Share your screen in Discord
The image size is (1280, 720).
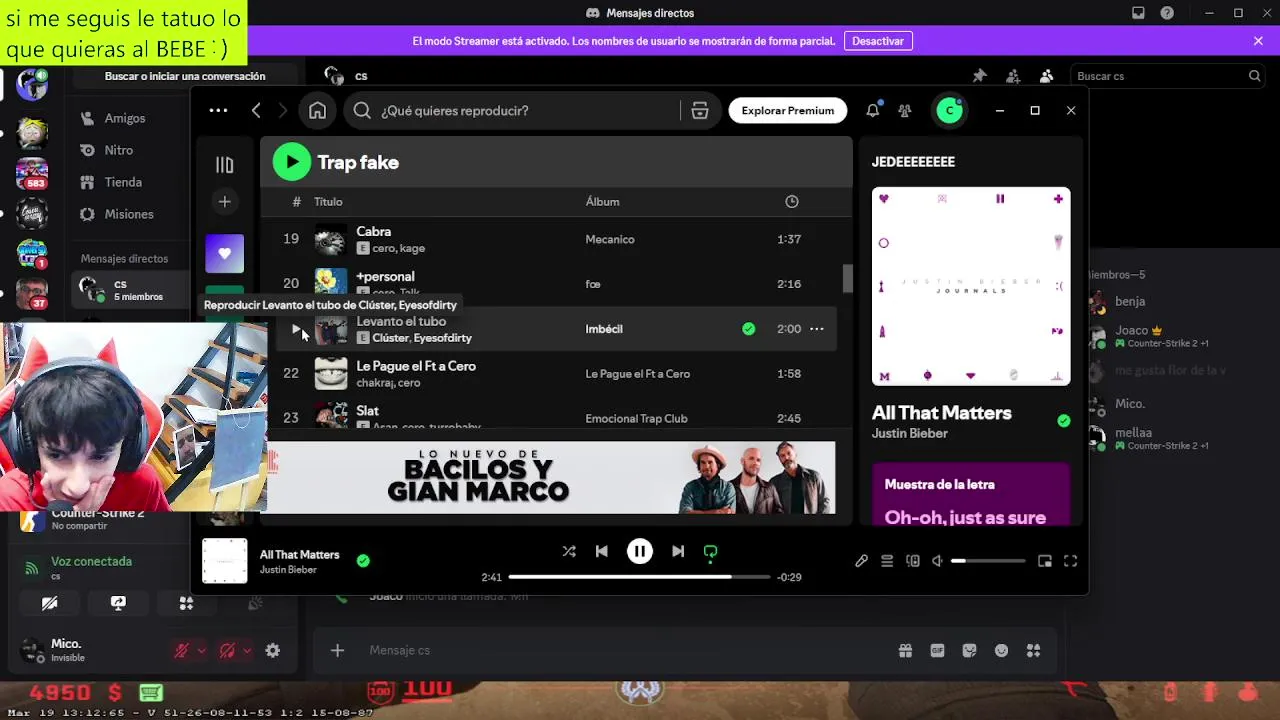tap(118, 603)
